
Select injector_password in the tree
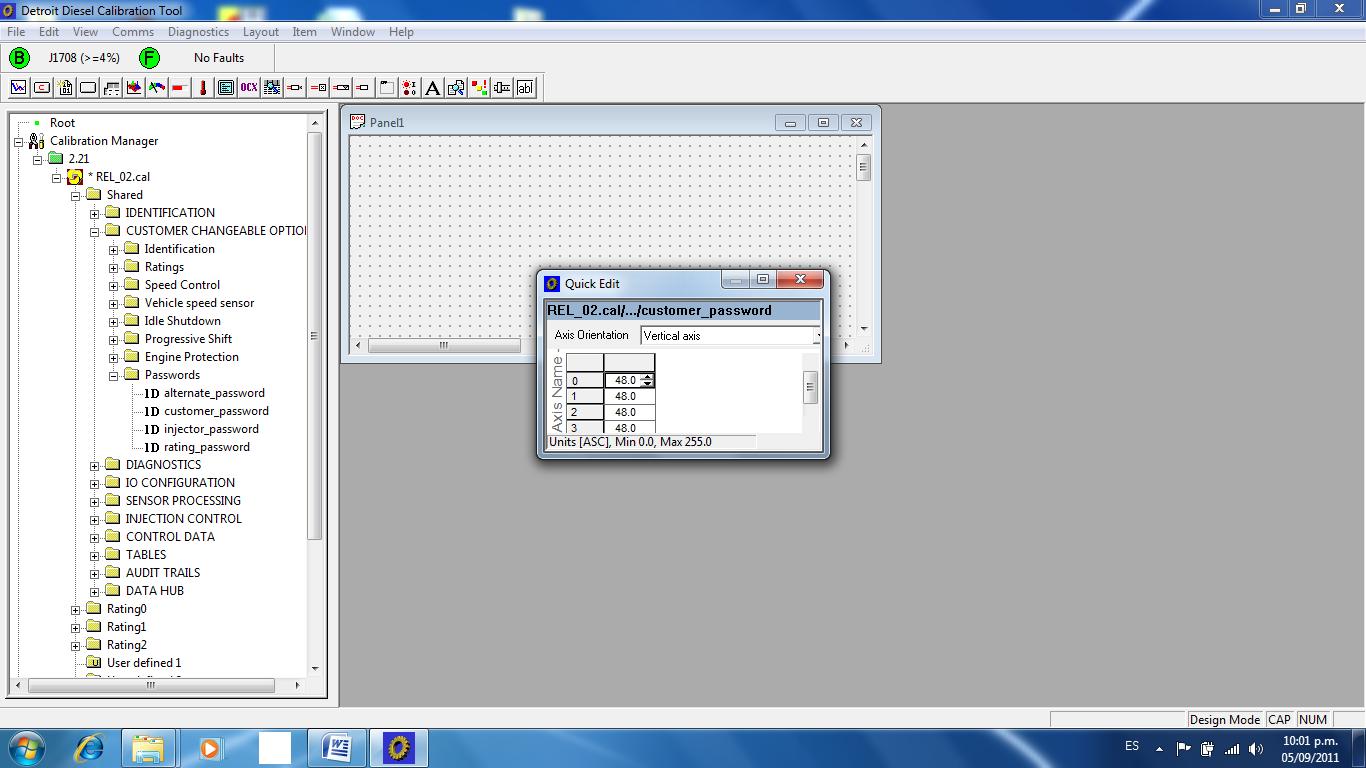tap(211, 429)
